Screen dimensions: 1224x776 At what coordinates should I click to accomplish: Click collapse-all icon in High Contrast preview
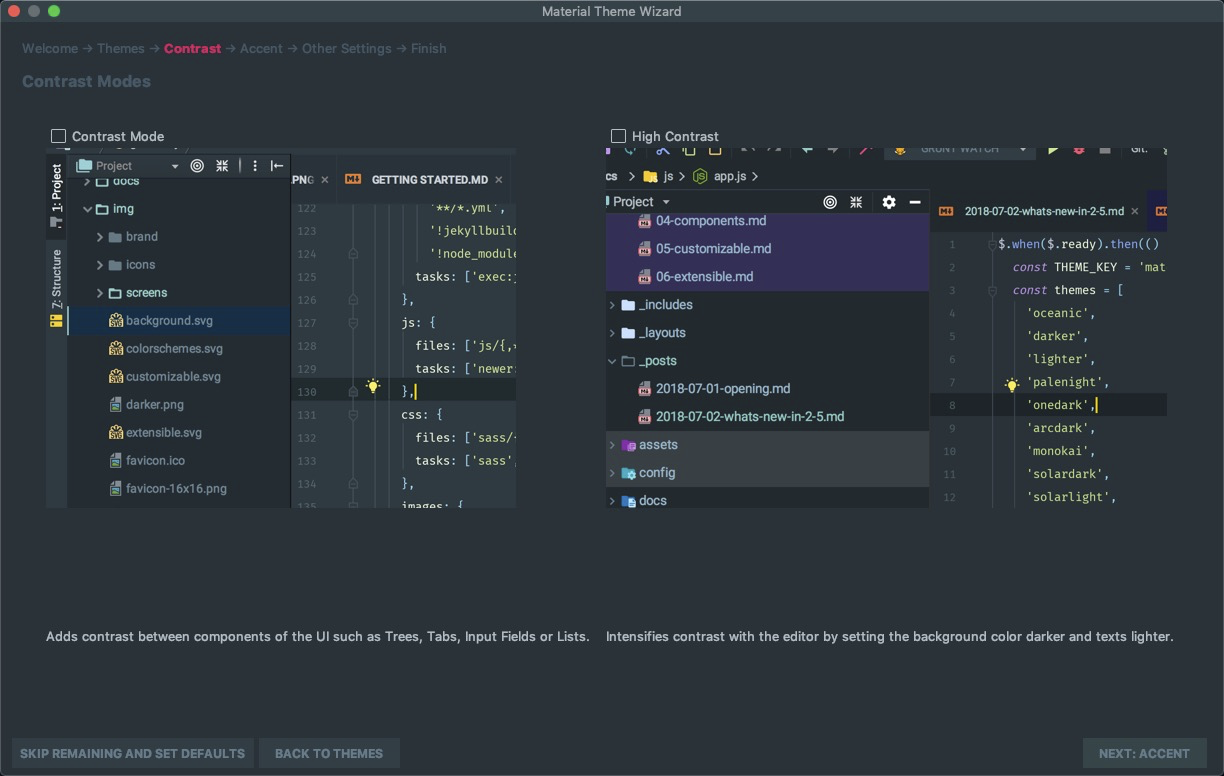point(856,202)
